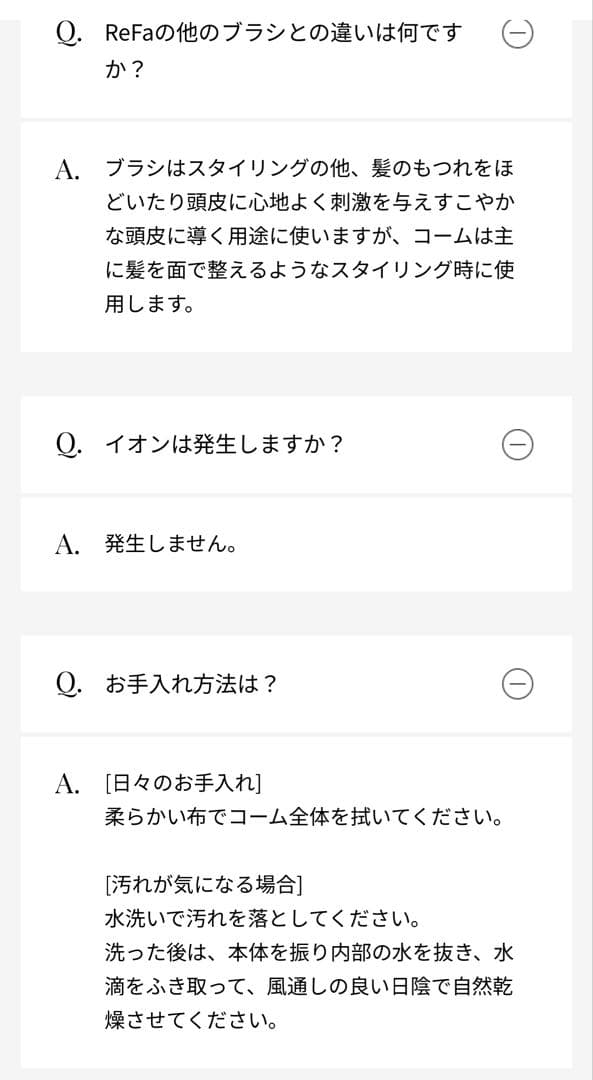Click the A. marker of the first answer
593x1080 pixels.
click(64, 168)
